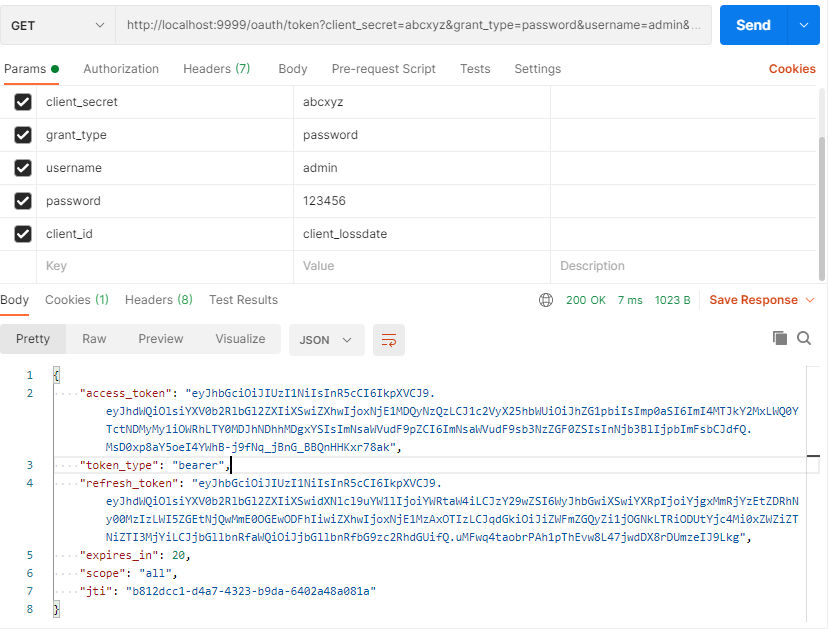Switch to the Authorization tab

click(x=121, y=69)
